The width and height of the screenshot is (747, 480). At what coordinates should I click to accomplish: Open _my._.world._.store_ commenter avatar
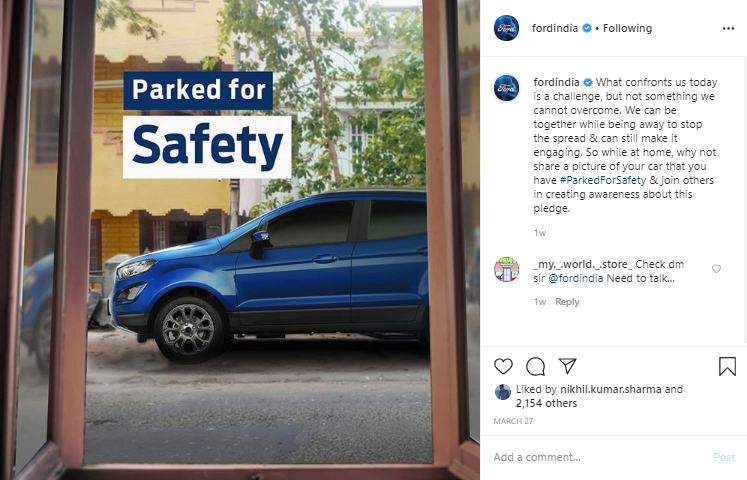pos(506,269)
